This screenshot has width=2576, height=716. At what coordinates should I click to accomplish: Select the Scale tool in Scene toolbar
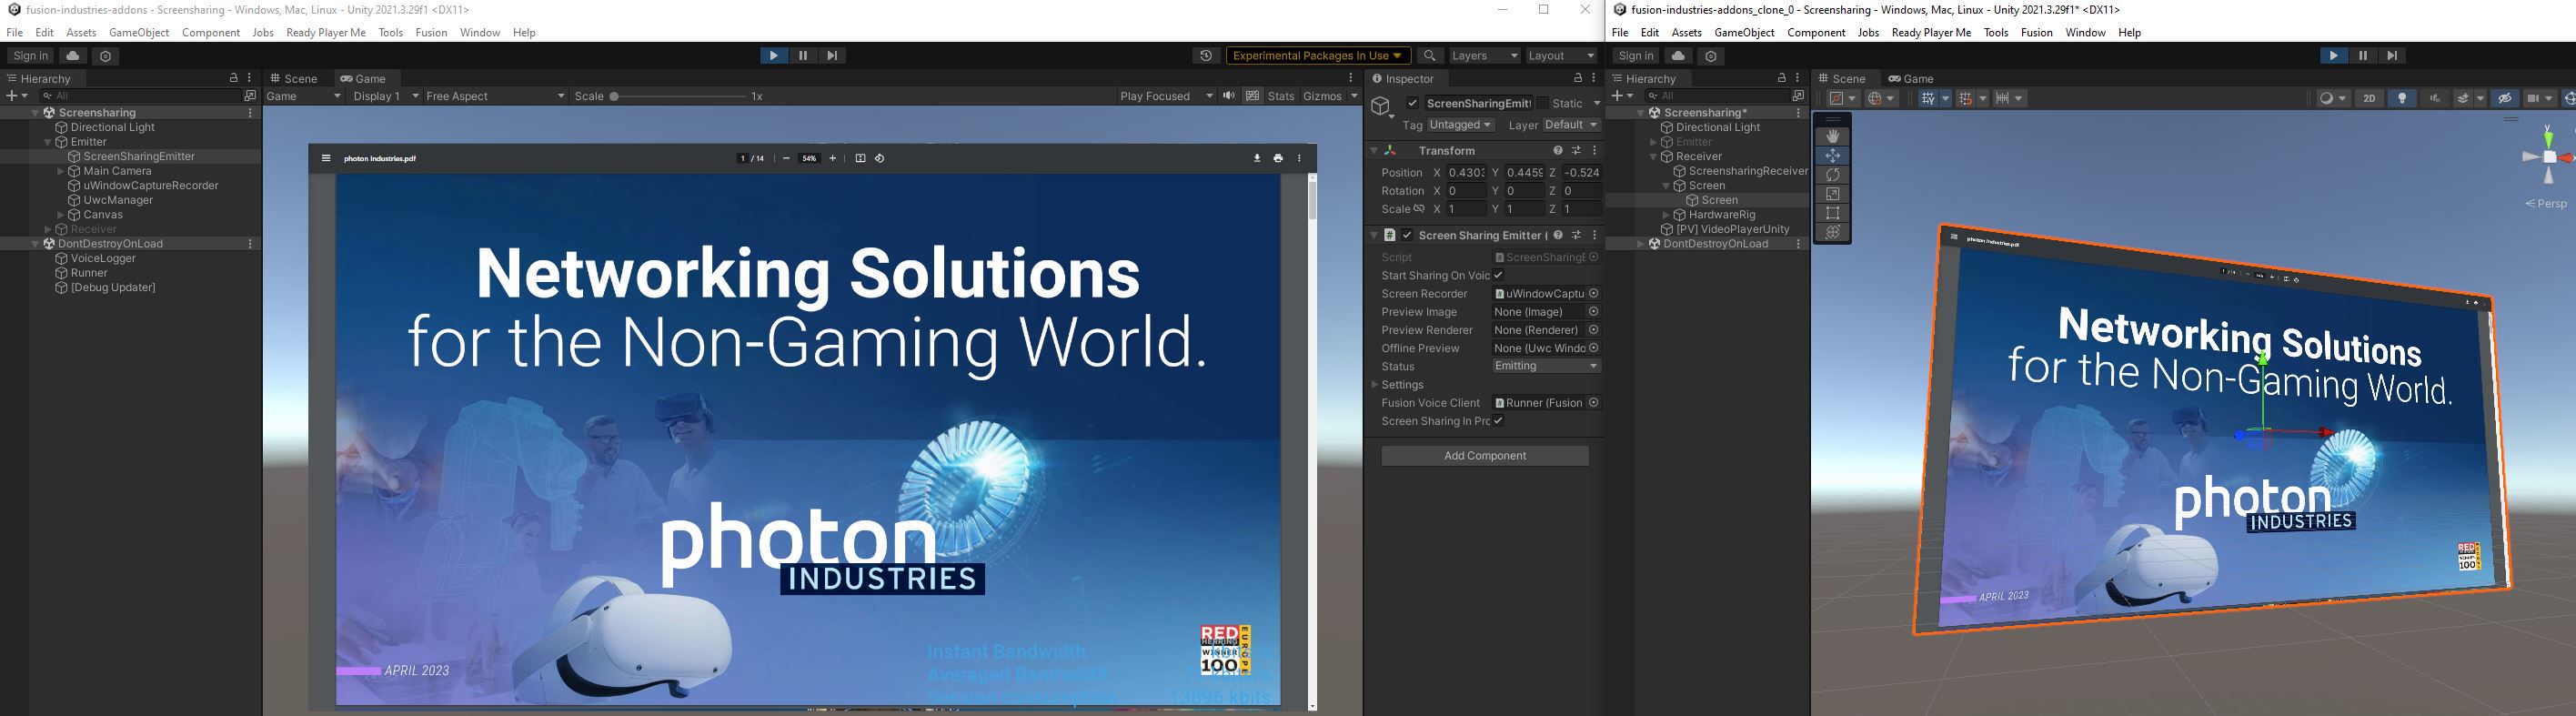click(1832, 194)
